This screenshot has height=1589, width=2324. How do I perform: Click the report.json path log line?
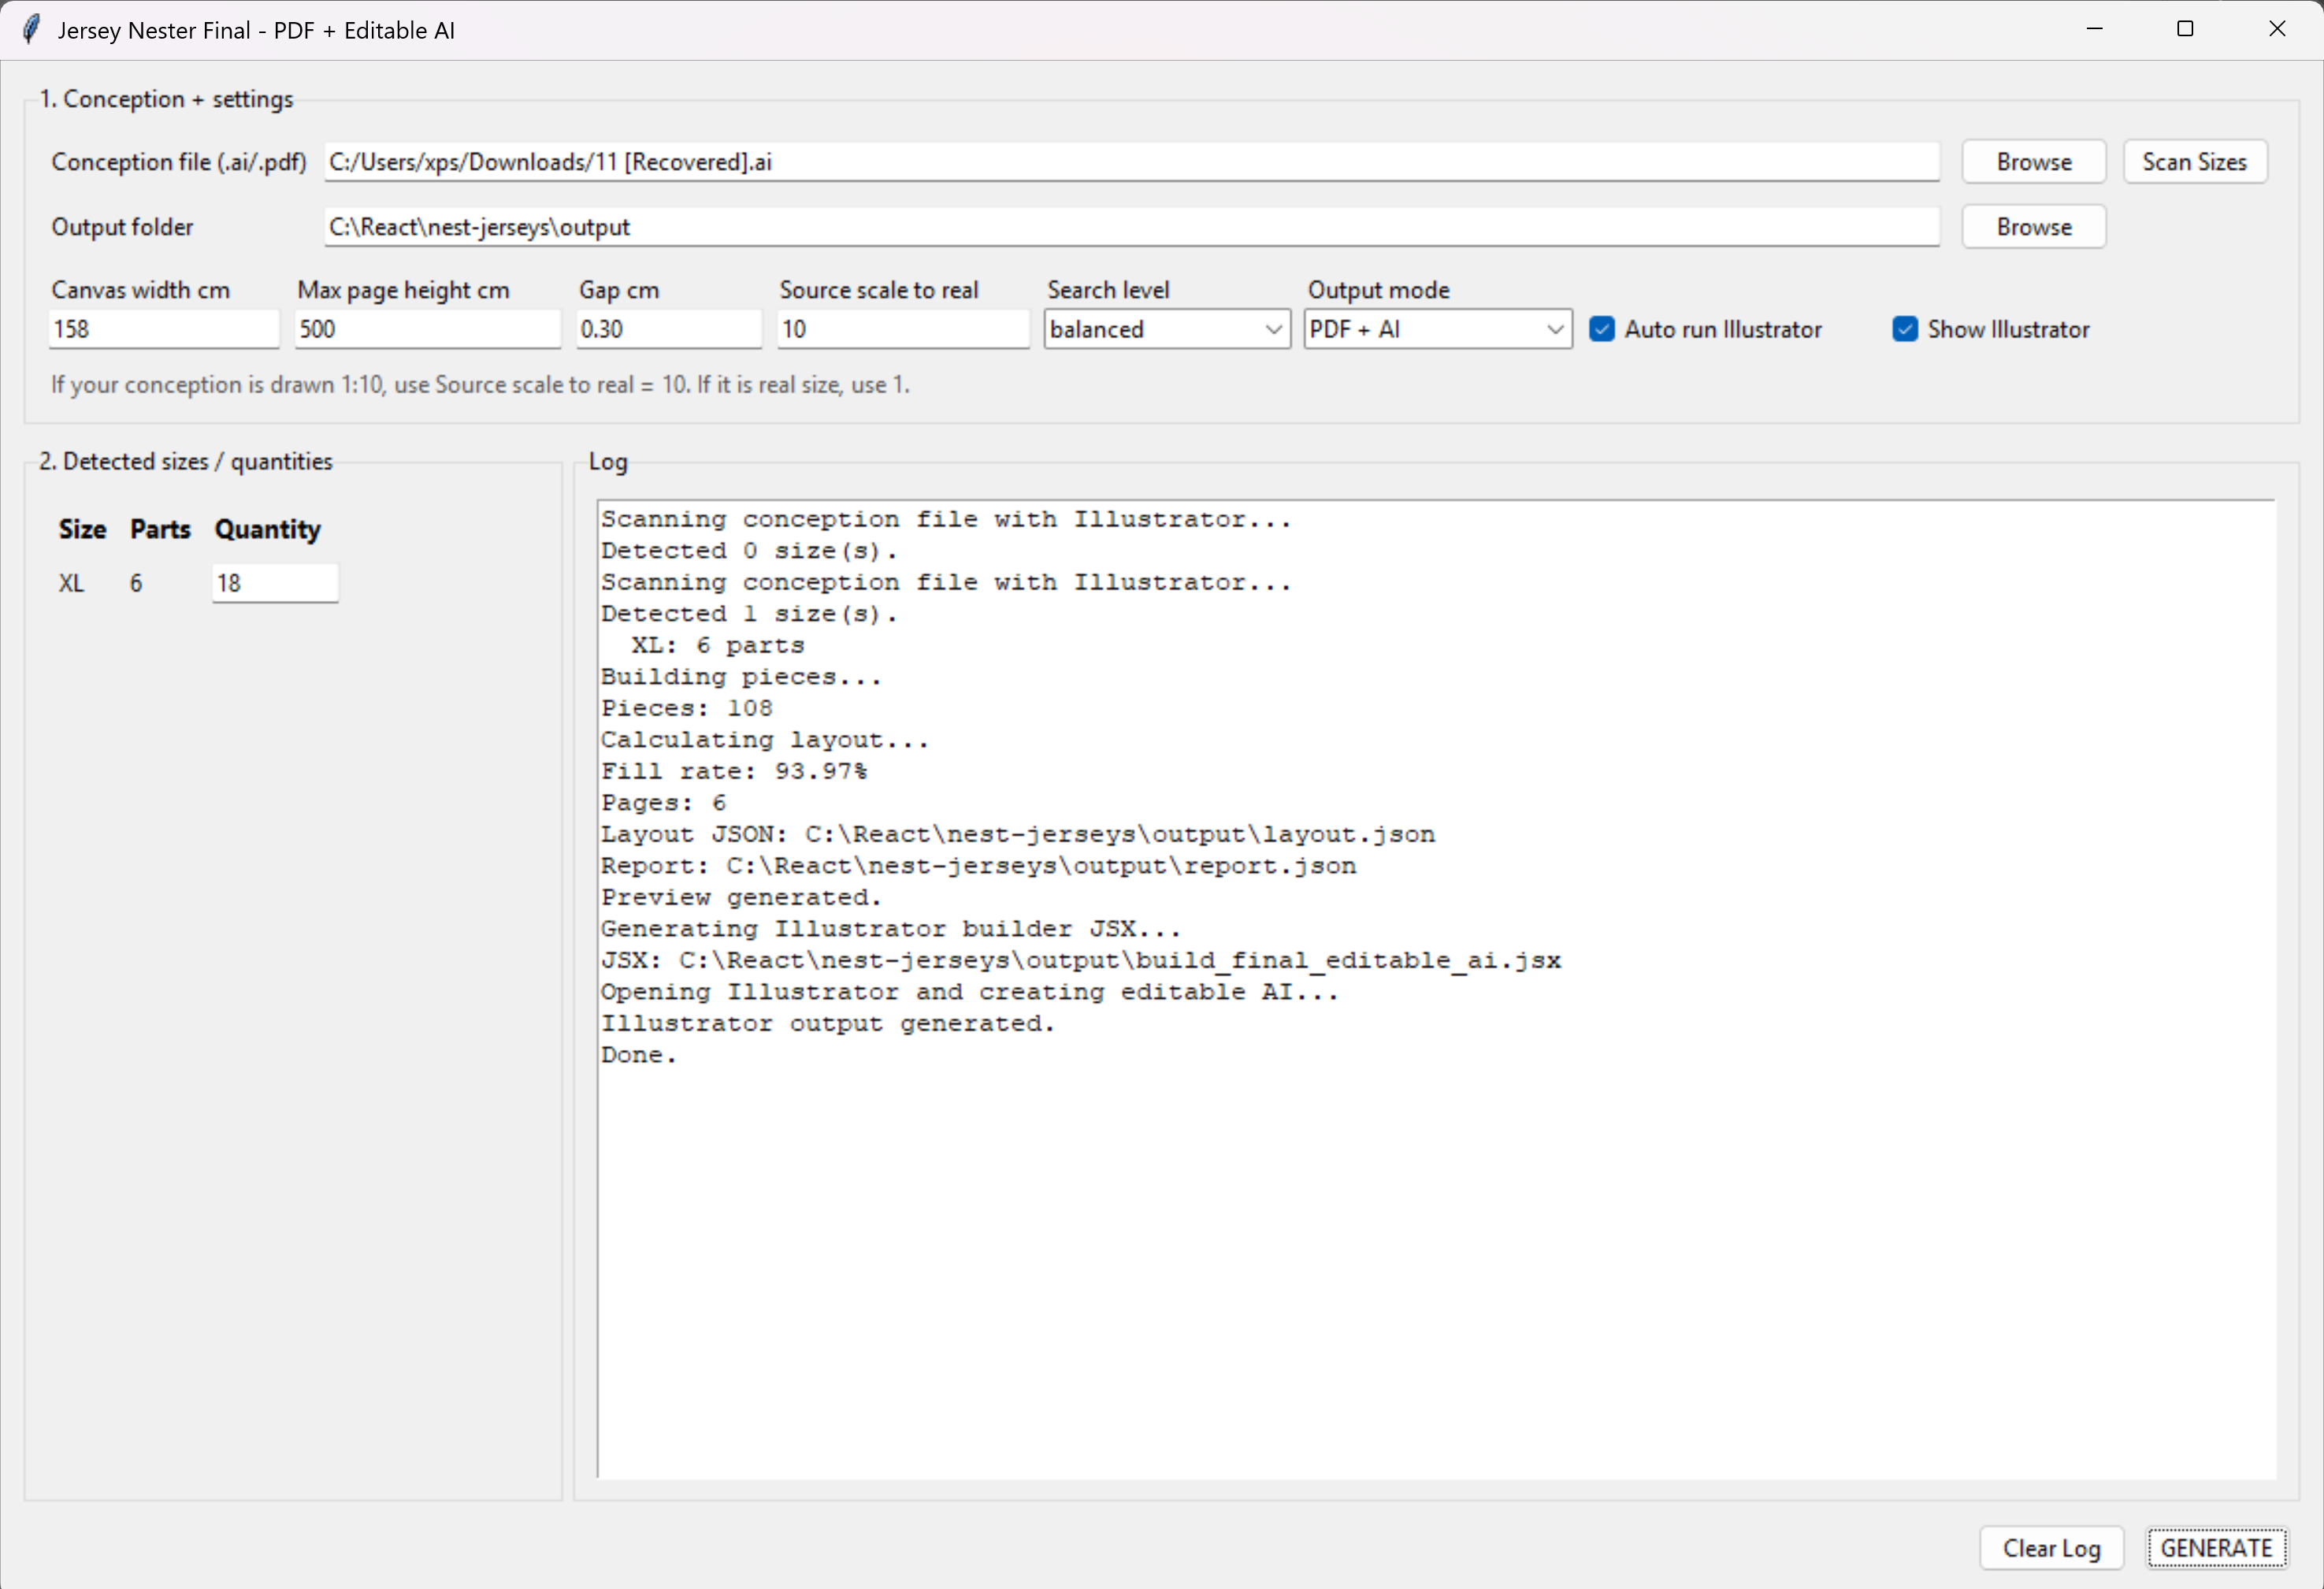pos(978,866)
